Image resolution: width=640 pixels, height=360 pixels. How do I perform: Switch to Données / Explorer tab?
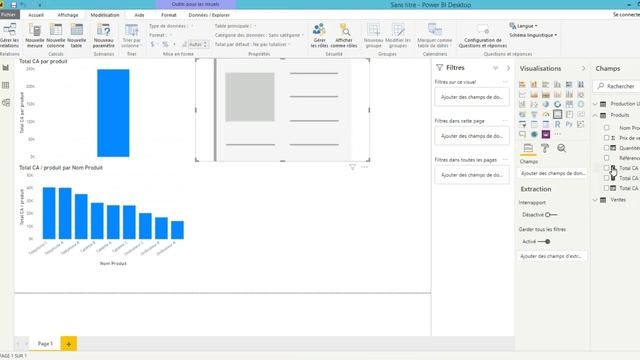pyautogui.click(x=209, y=15)
